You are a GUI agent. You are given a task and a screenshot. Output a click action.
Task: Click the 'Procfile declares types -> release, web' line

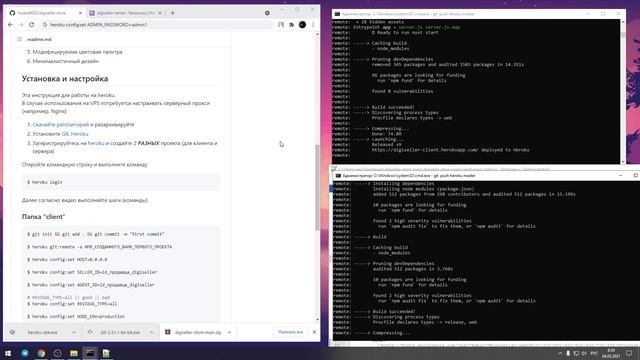pyautogui.click(x=425, y=322)
